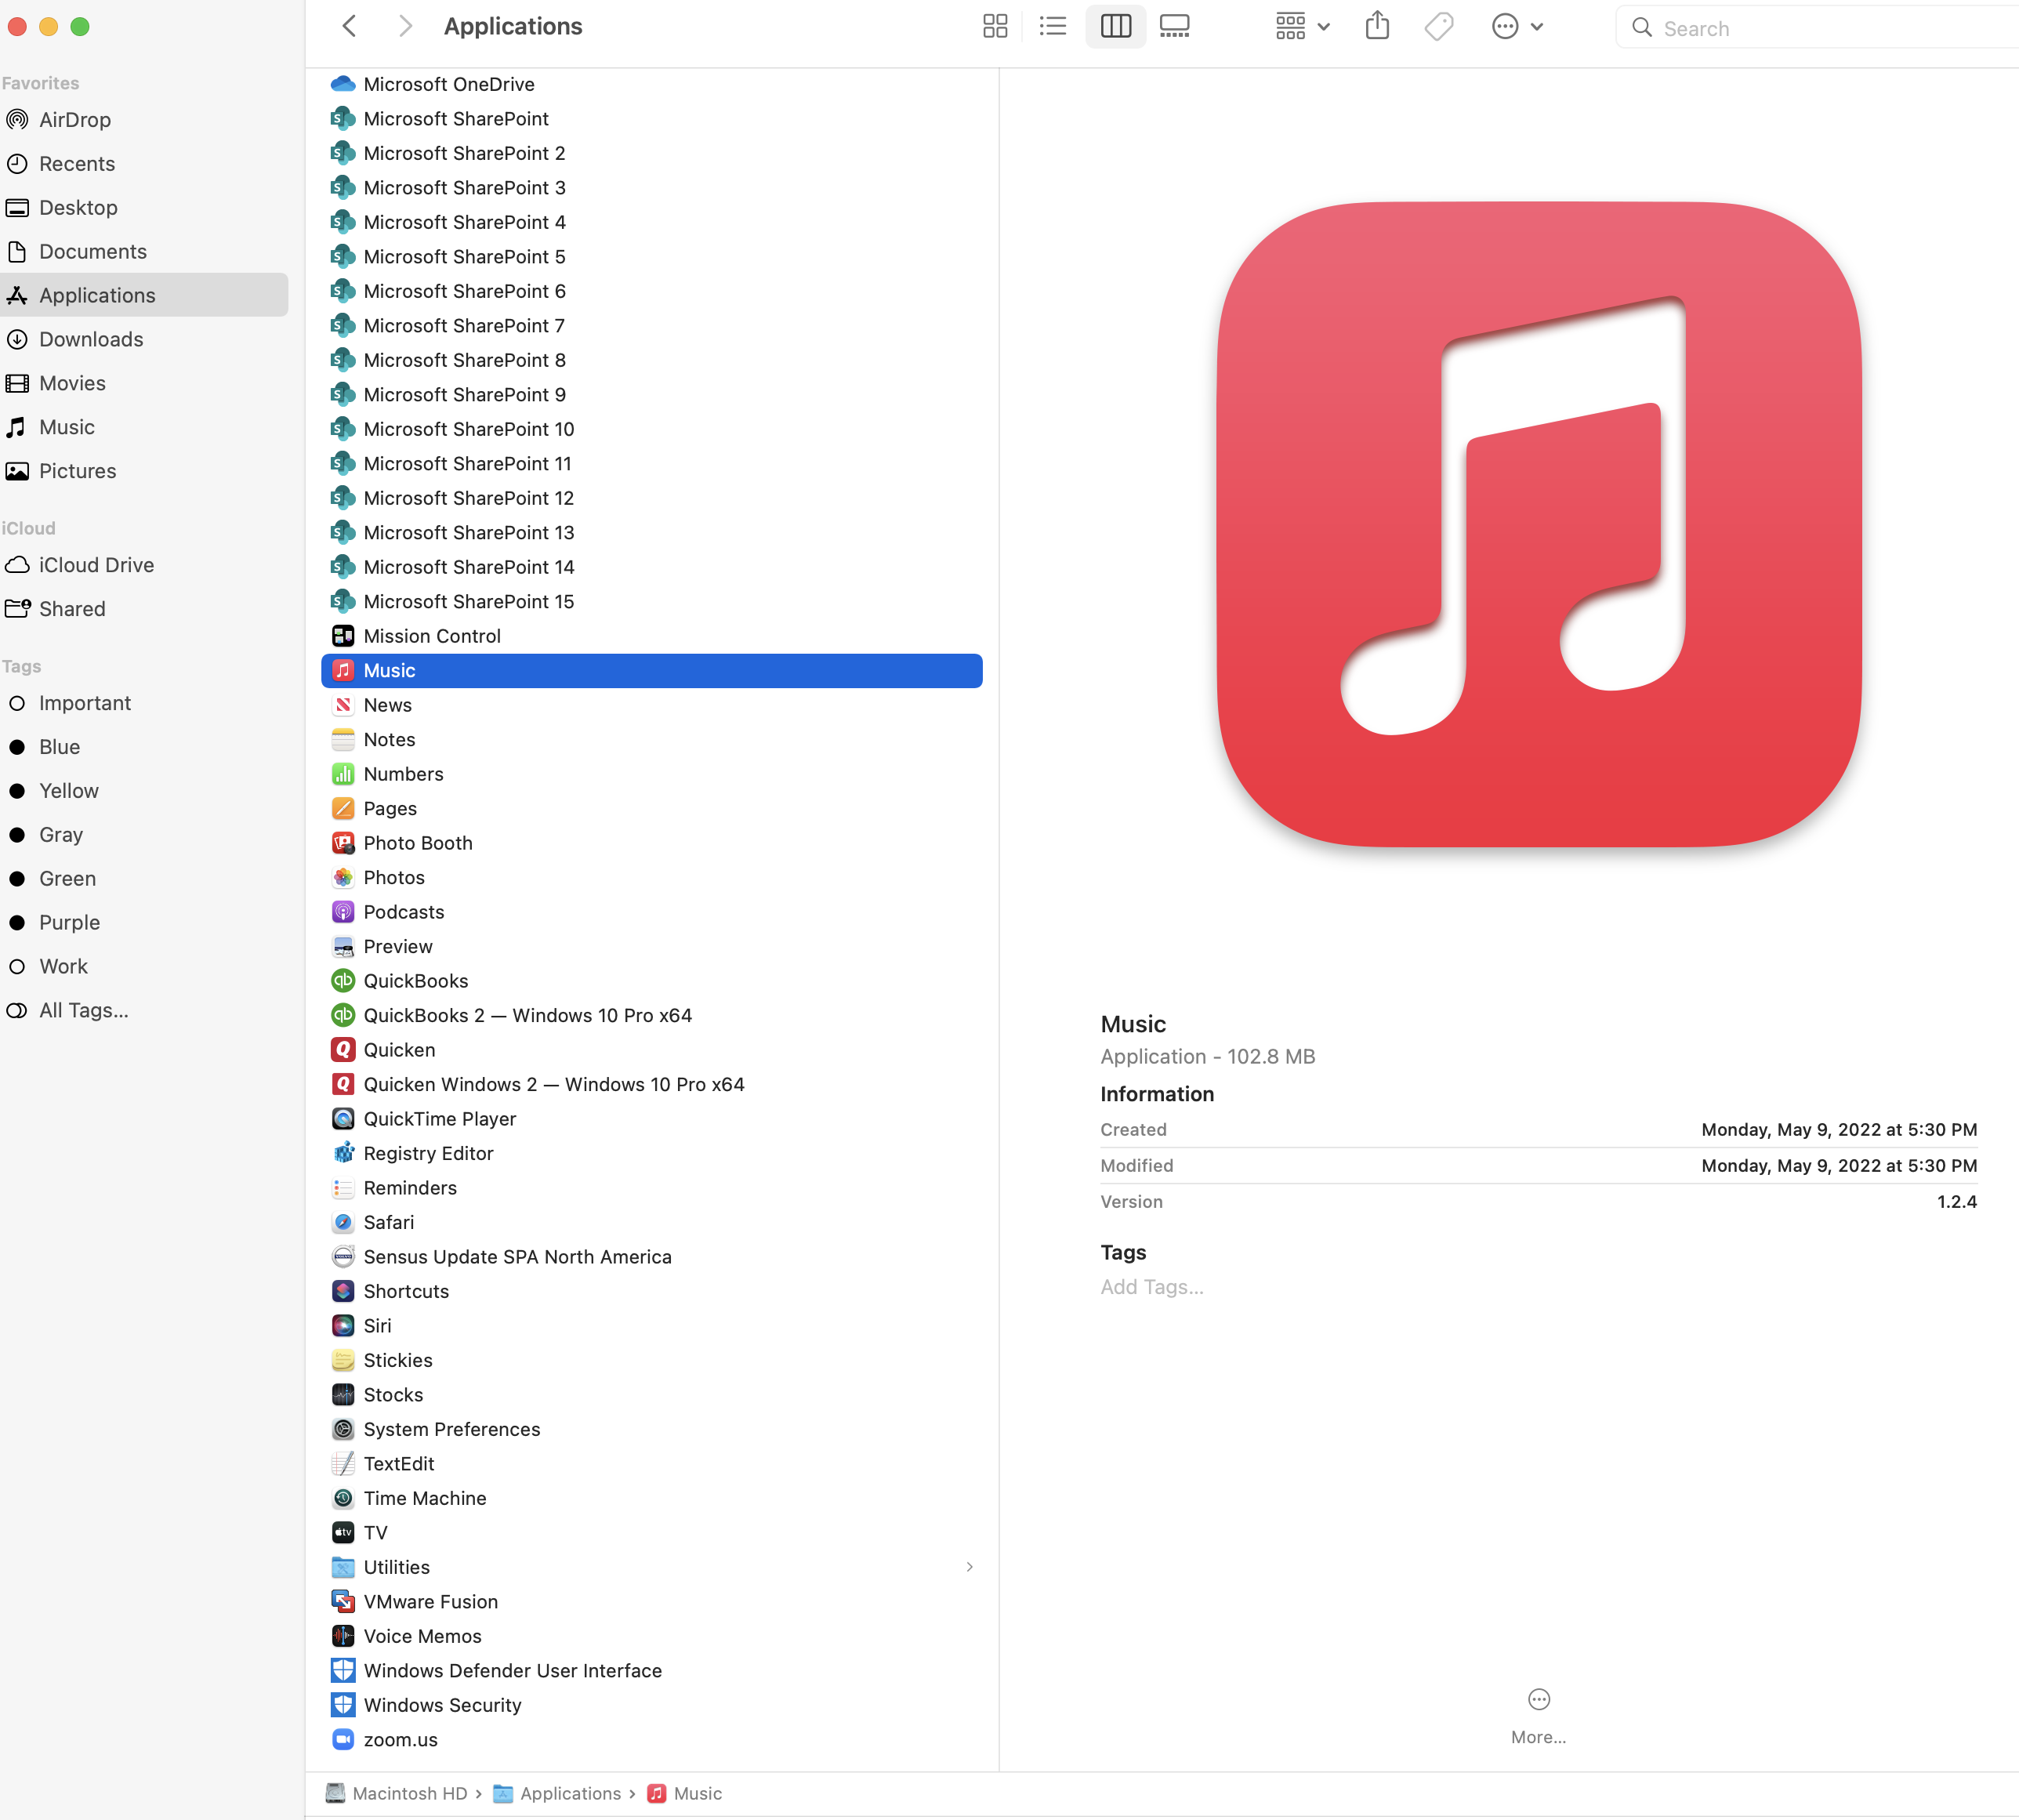
Task: Select the VMware Fusion app icon
Action: pyautogui.click(x=343, y=1602)
